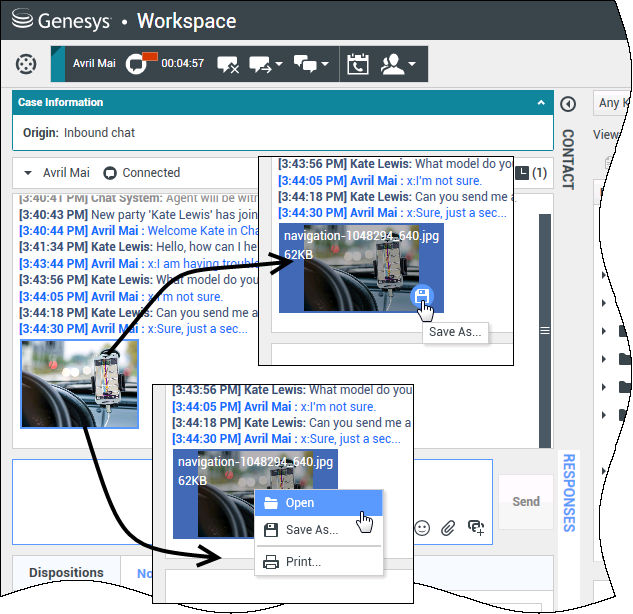
Task: Open the party action menu icon
Action: point(398,64)
